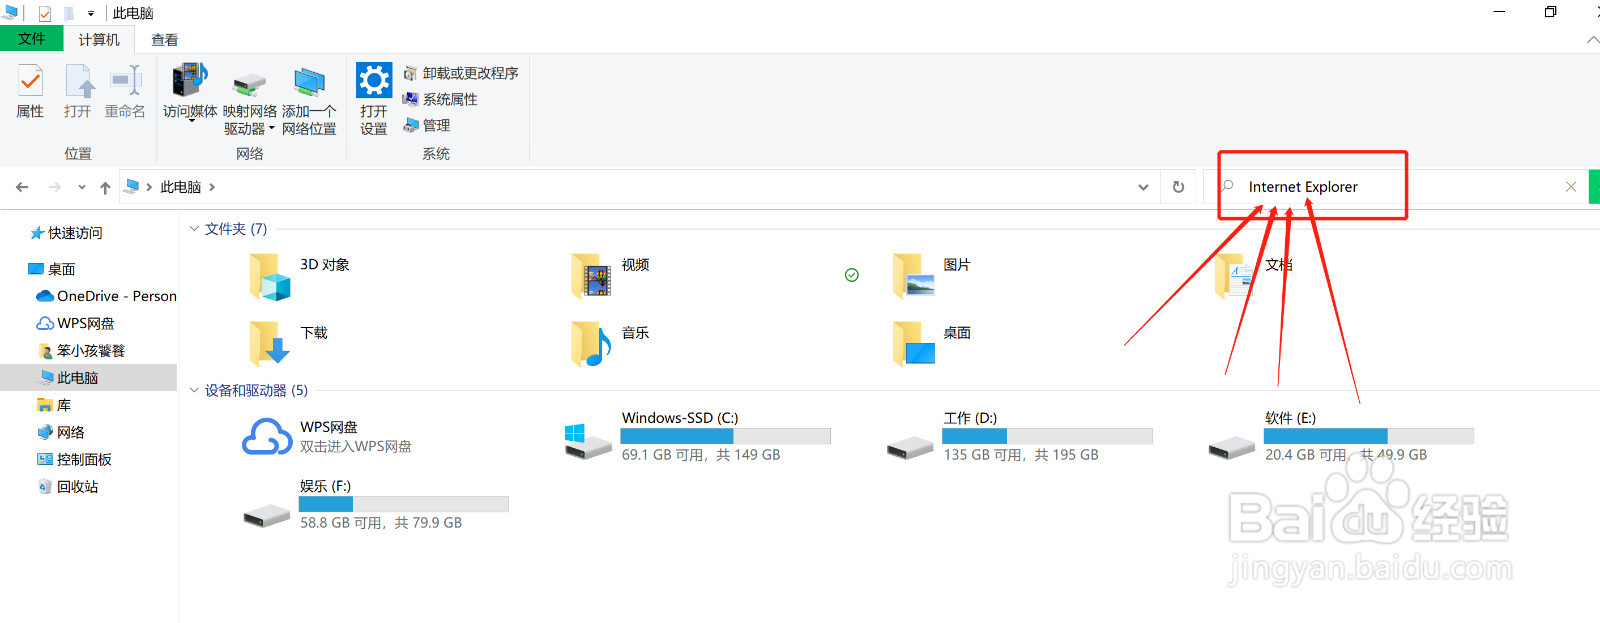Select 此电脑 in the navigation pane
The height and width of the screenshot is (623, 1600).
(88, 378)
